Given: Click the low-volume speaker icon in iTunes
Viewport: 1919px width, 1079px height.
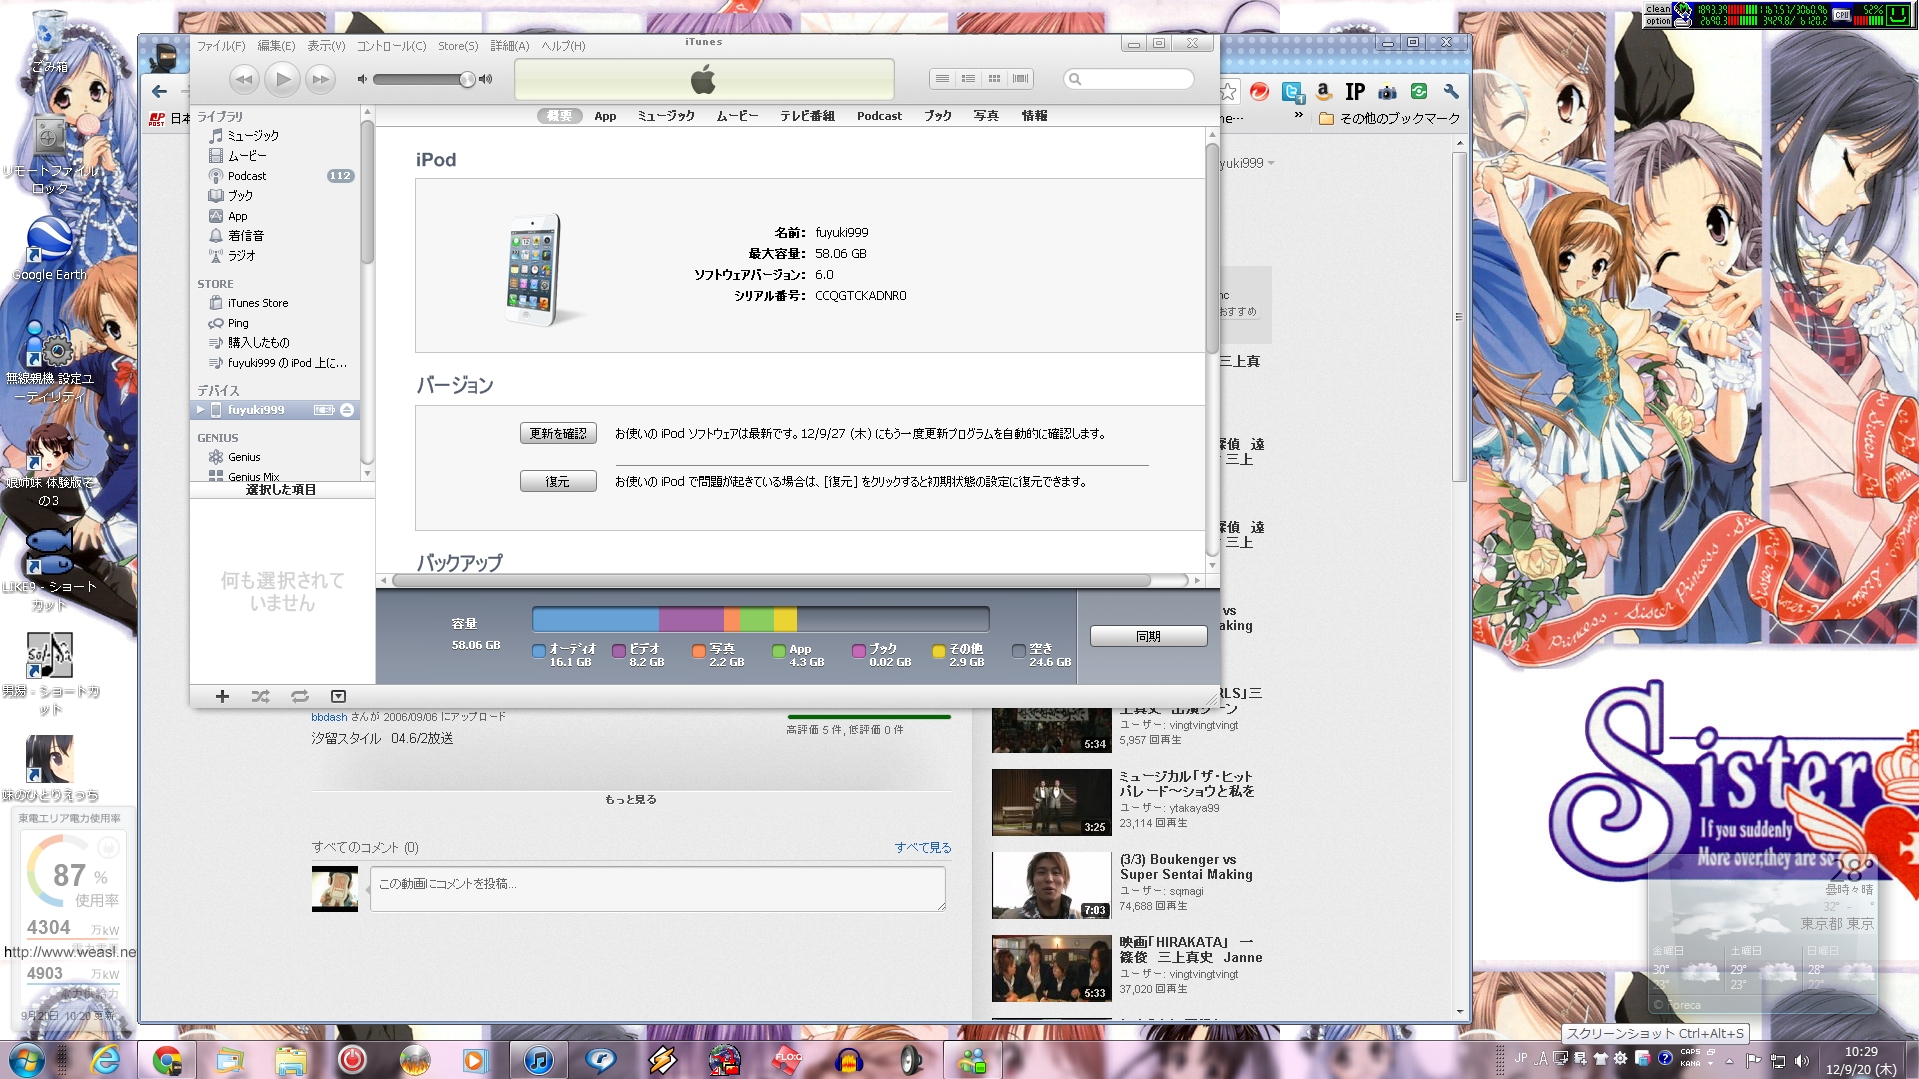Looking at the screenshot, I should coord(362,79).
